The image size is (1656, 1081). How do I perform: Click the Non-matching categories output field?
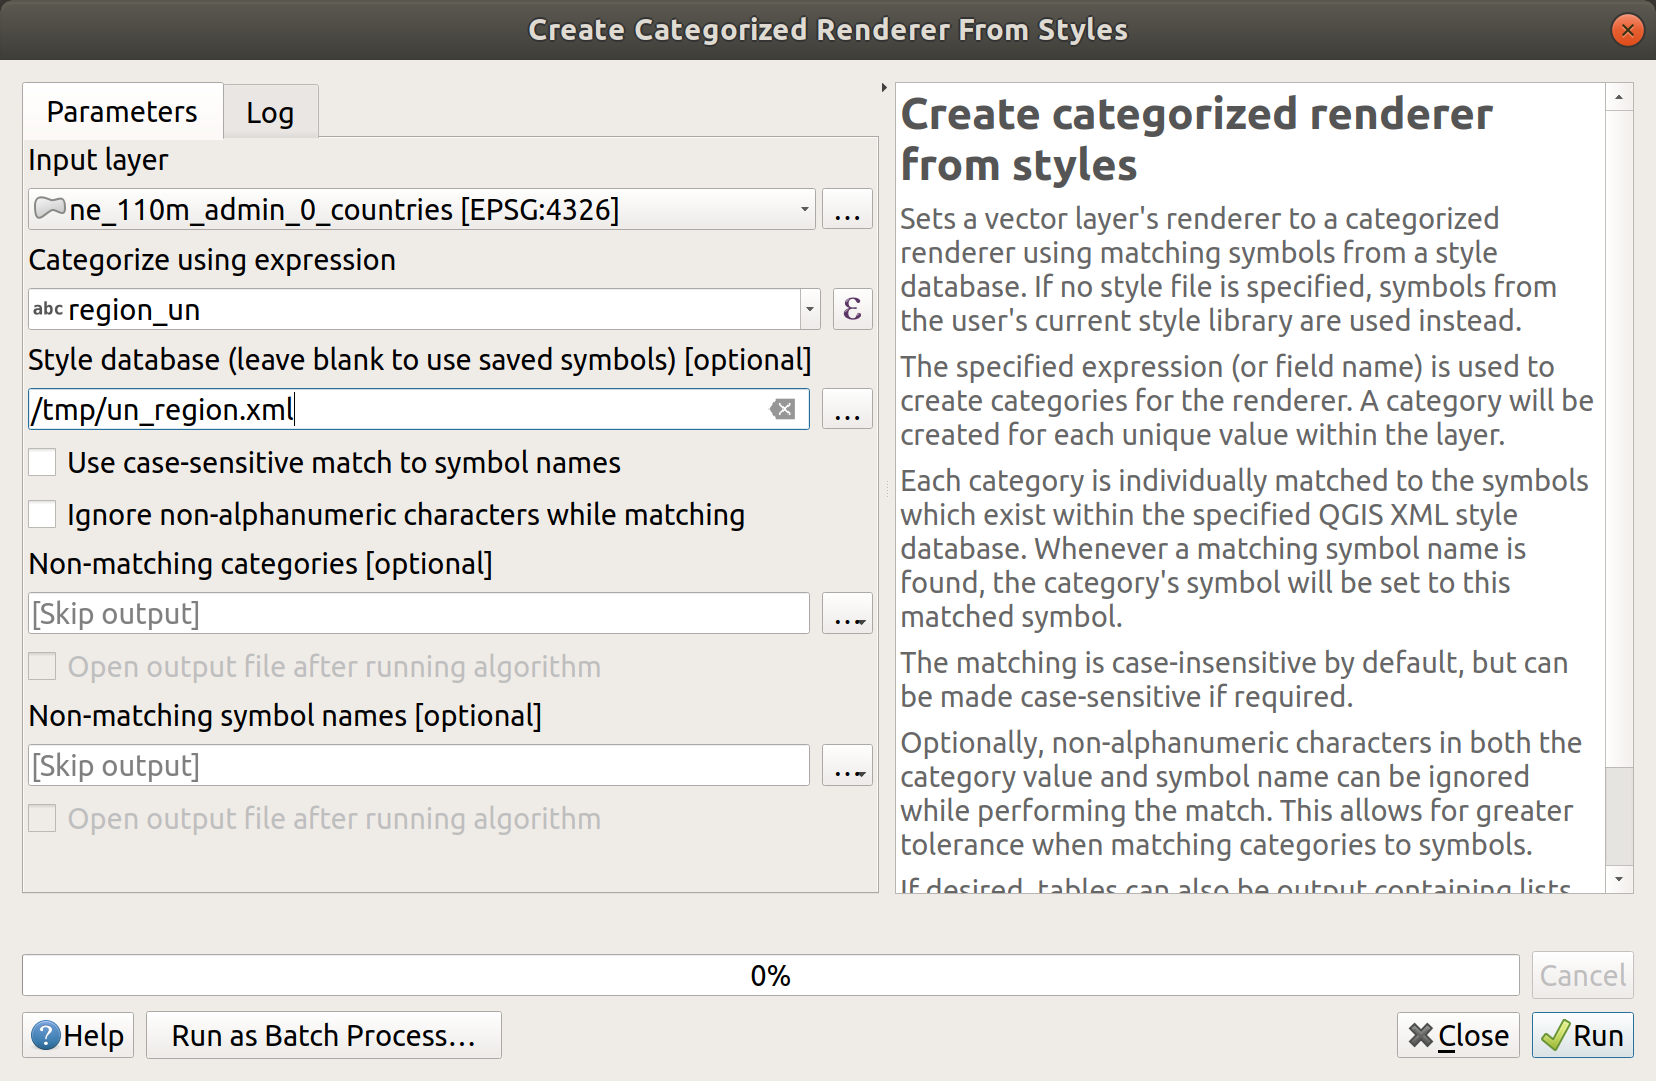coord(418,613)
